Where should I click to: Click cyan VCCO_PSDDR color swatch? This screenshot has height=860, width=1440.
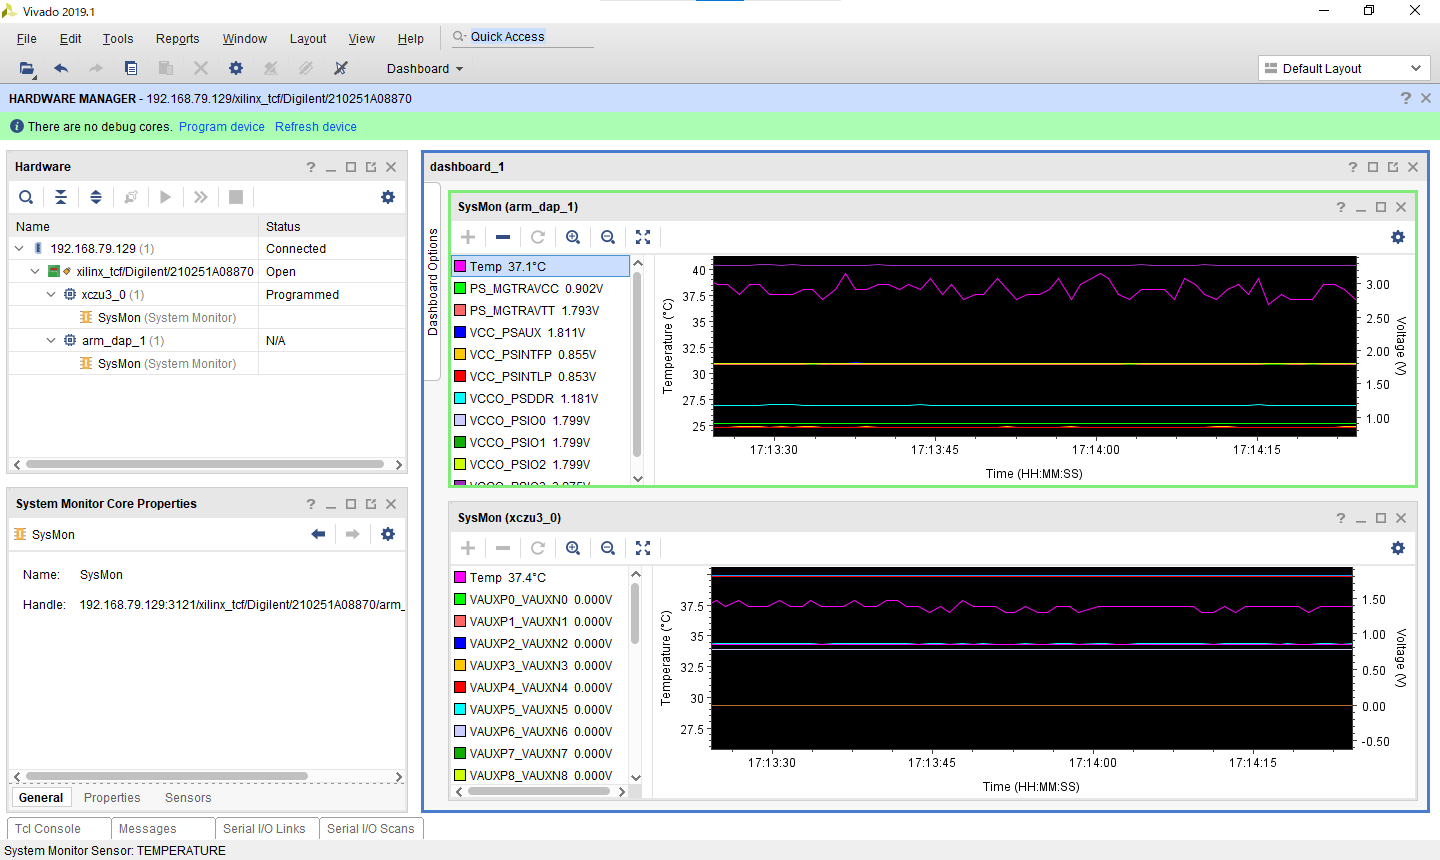(x=460, y=398)
